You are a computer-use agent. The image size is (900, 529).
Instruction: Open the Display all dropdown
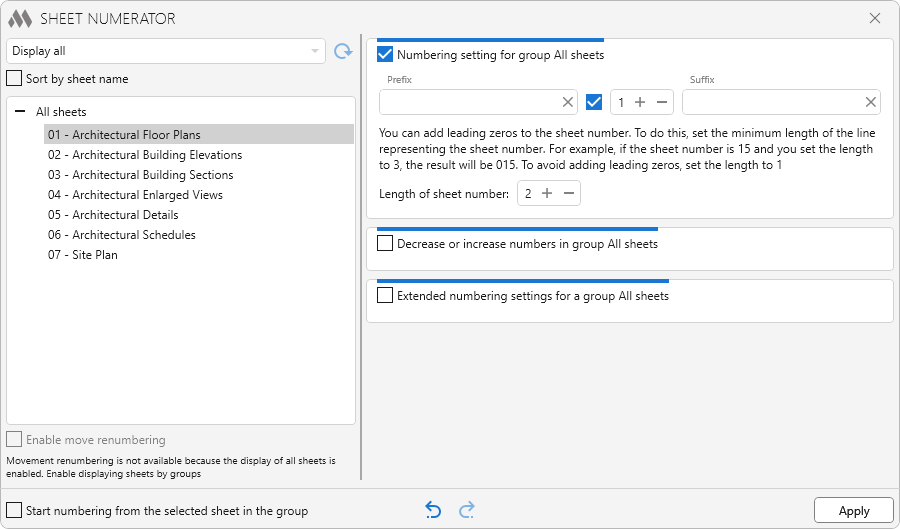(165, 51)
